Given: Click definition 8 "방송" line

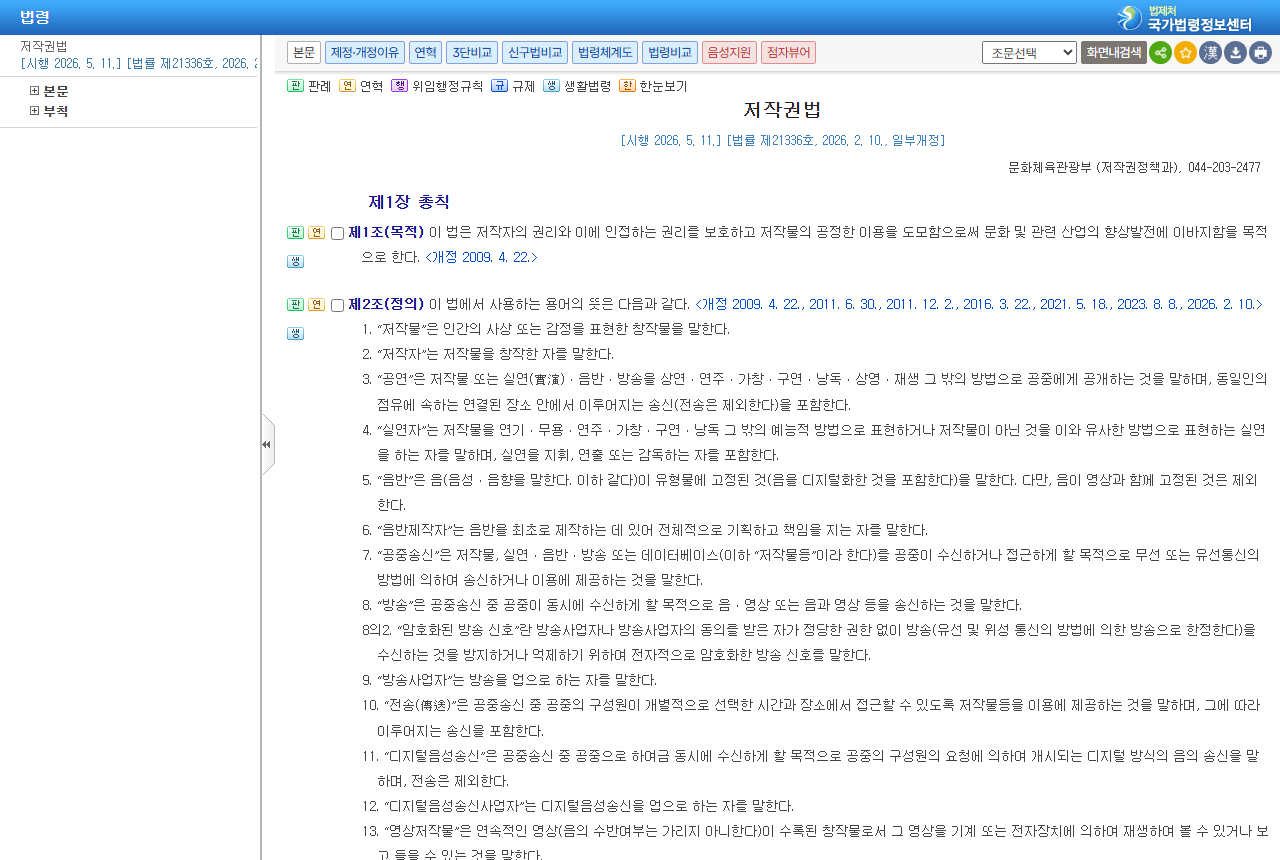Looking at the screenshot, I should click(692, 605).
